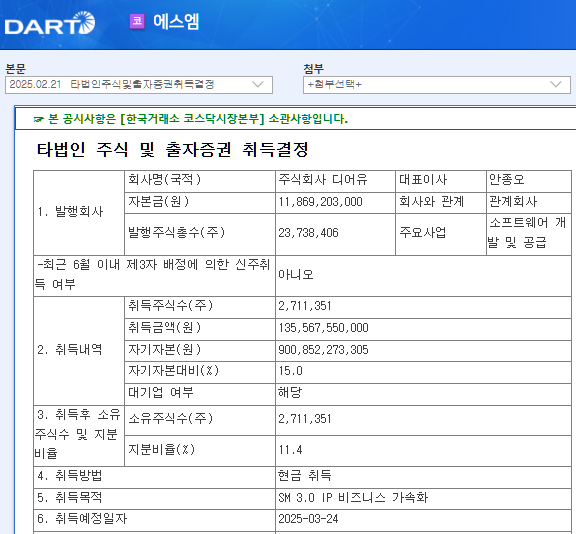
Task: Click the DART logo
Action: pos(50,23)
